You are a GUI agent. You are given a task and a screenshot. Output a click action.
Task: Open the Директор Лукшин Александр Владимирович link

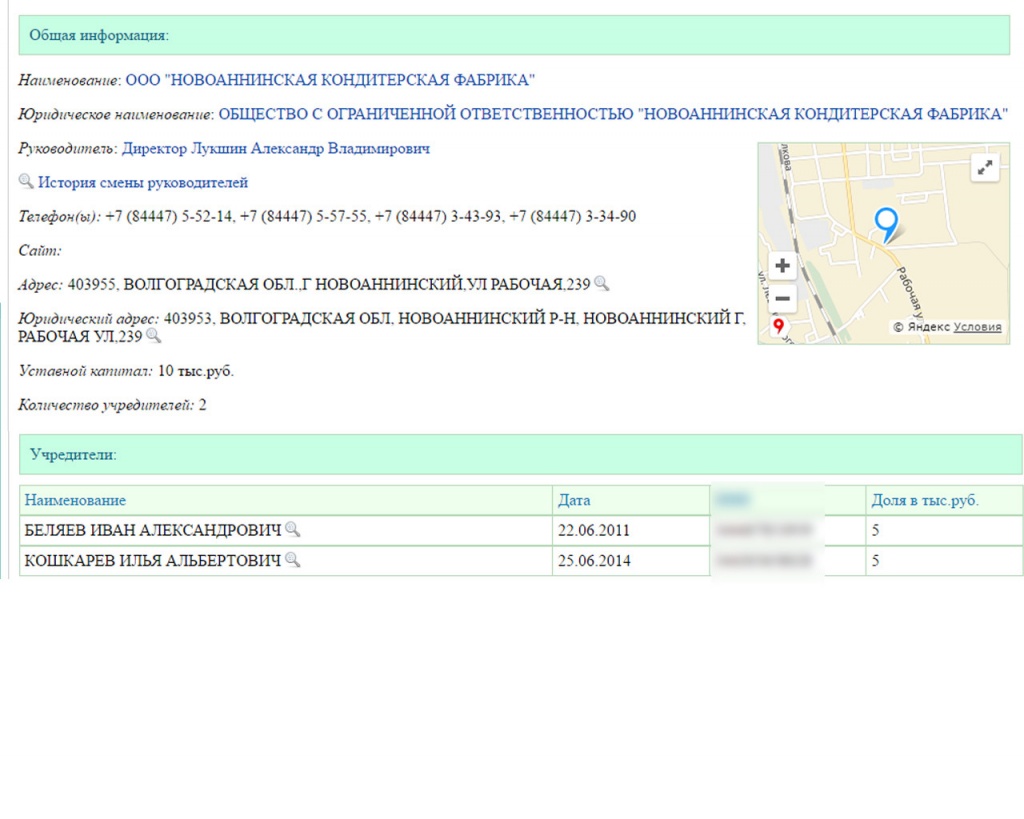[276, 148]
